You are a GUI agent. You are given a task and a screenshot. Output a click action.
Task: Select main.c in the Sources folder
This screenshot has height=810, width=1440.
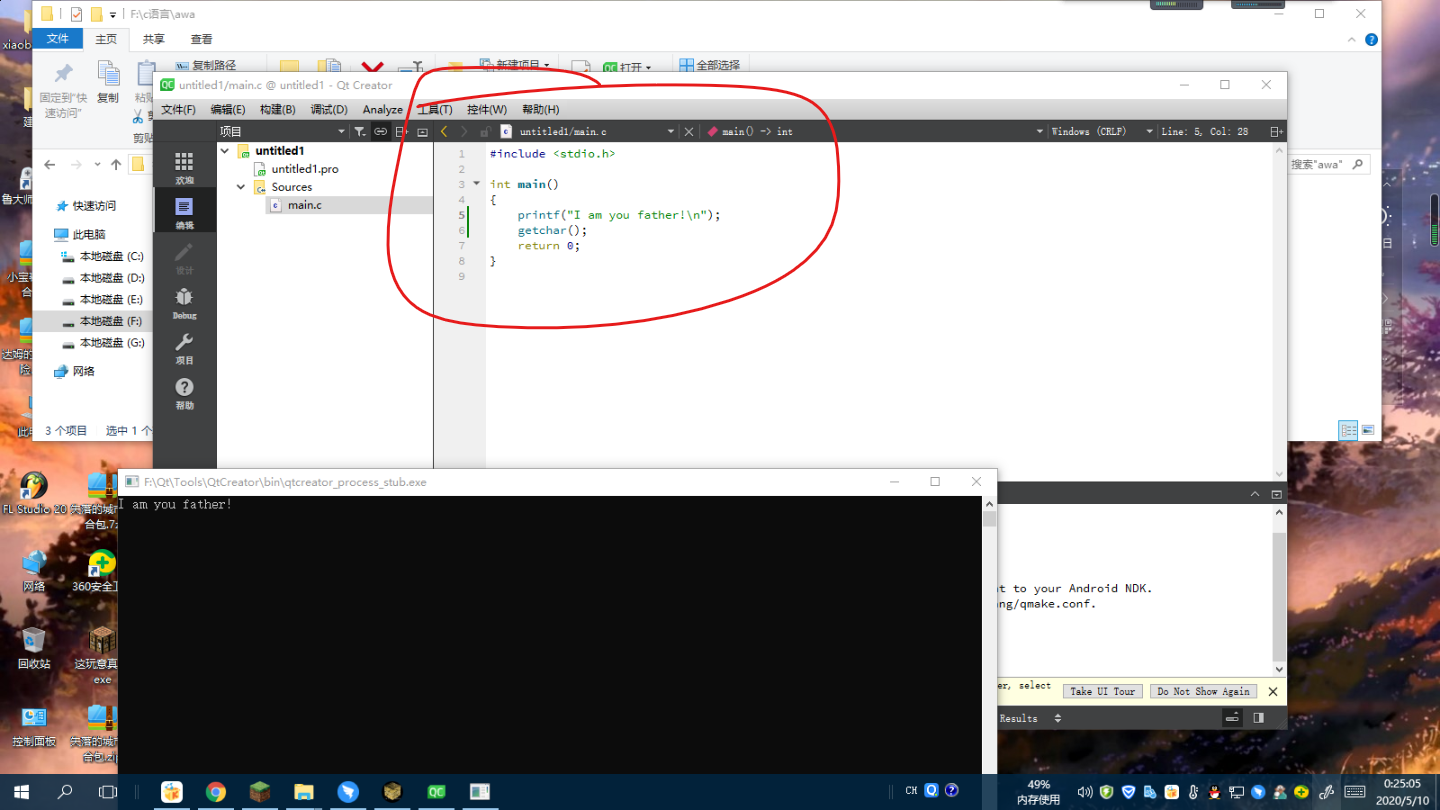click(304, 205)
